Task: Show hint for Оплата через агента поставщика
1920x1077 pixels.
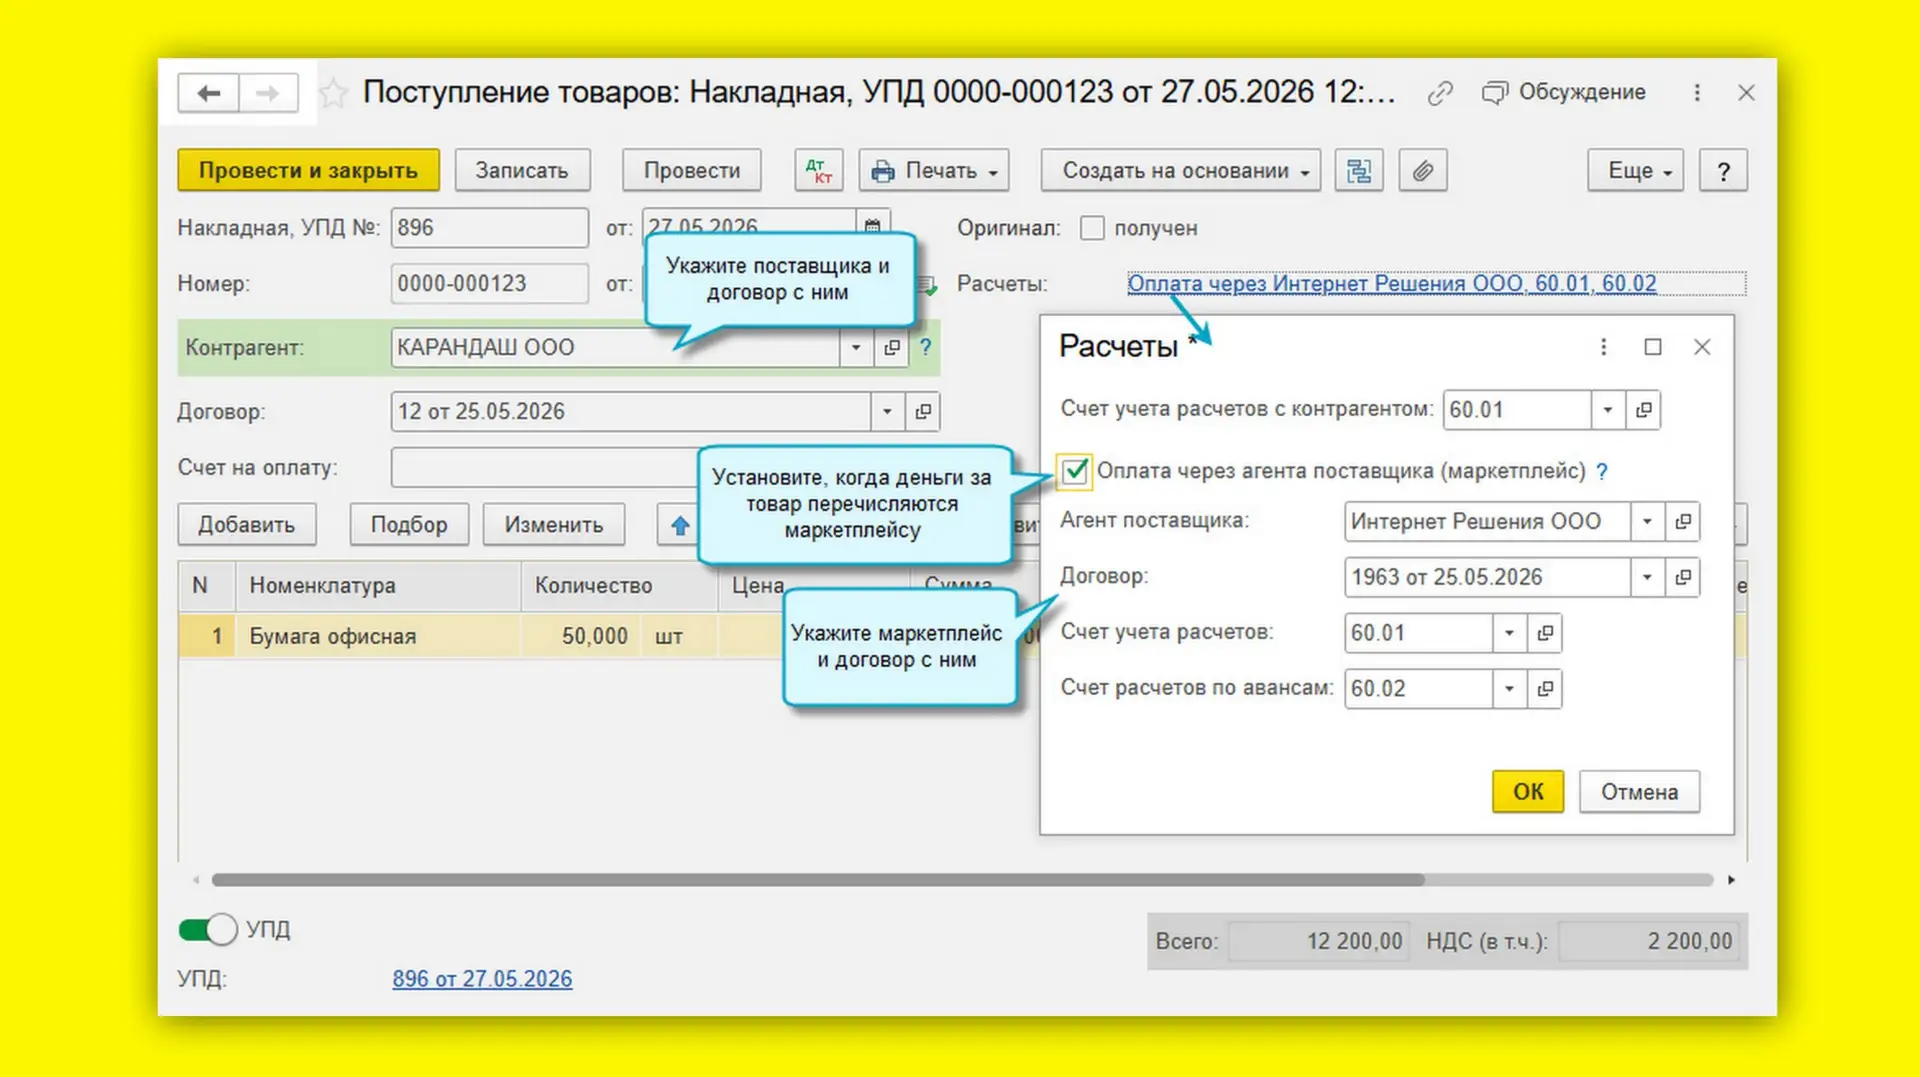Action: coord(1602,472)
